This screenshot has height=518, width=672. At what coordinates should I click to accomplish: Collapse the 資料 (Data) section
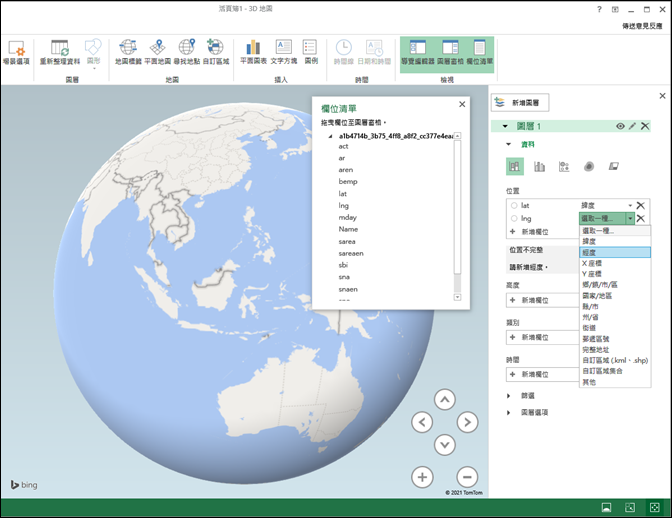pos(509,144)
